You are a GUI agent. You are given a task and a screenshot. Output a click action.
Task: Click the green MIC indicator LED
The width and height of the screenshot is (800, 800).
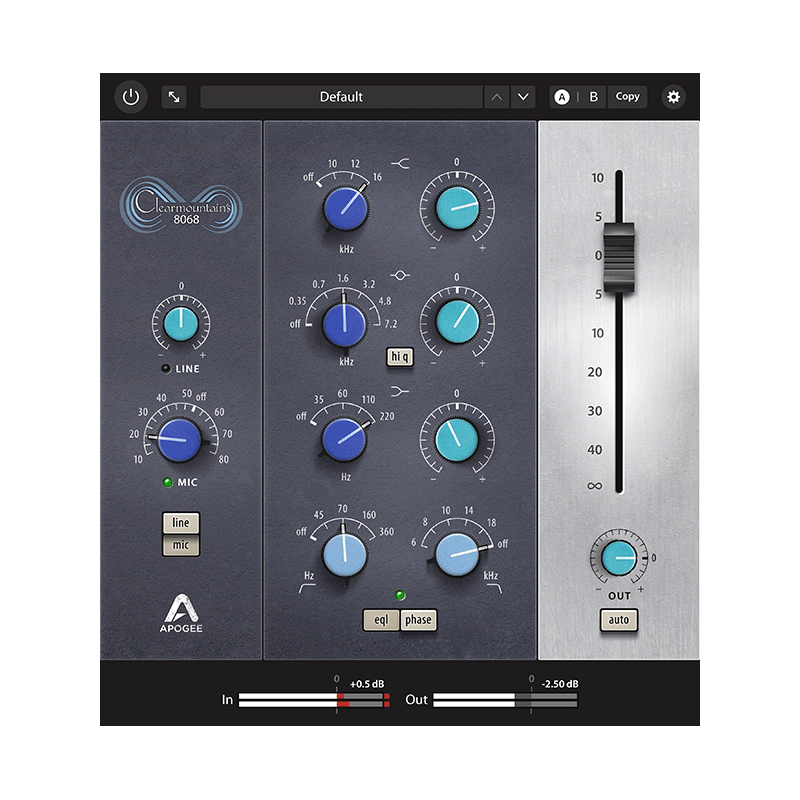pos(167,482)
